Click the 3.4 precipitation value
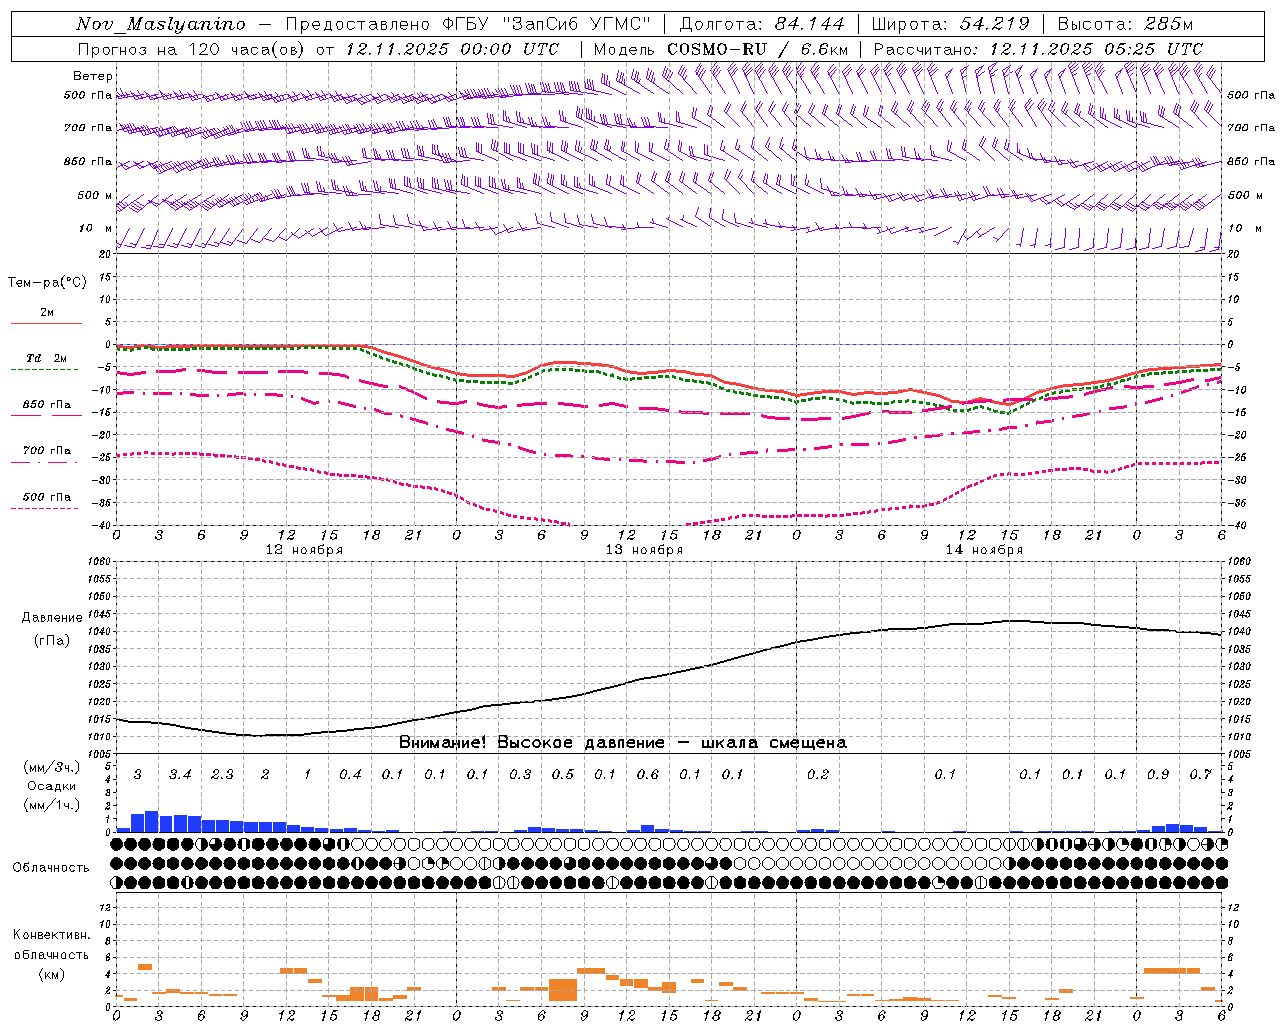This screenshot has width=1280, height=1024. point(180,775)
